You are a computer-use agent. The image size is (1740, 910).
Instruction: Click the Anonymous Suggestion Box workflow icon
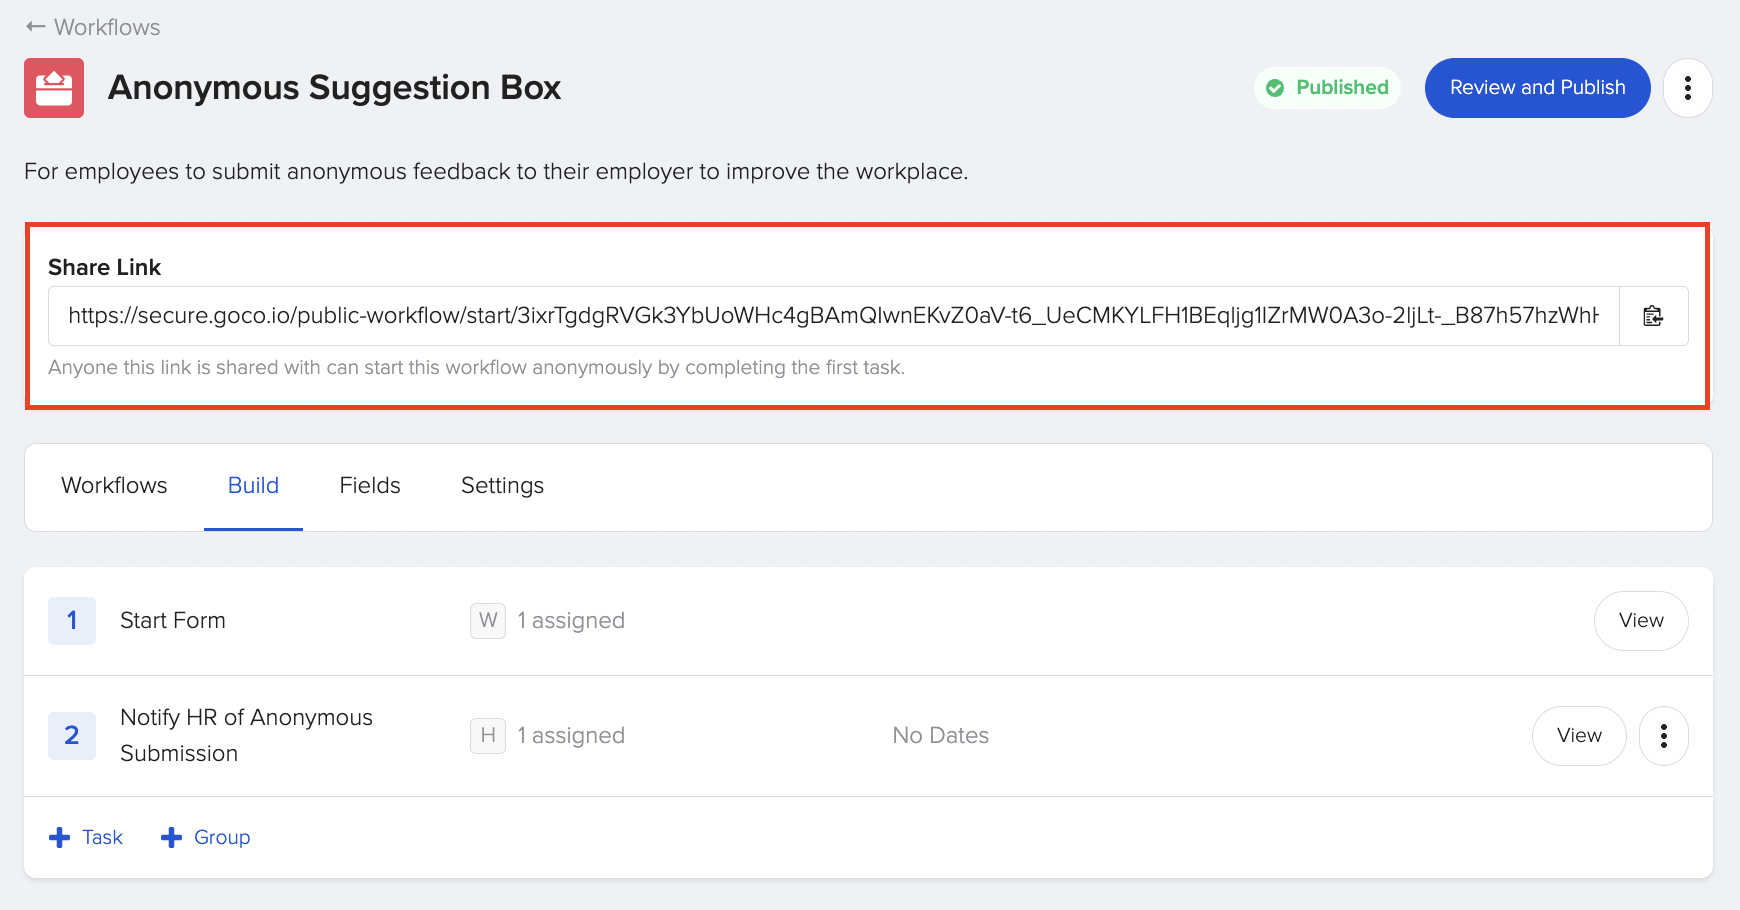54,88
